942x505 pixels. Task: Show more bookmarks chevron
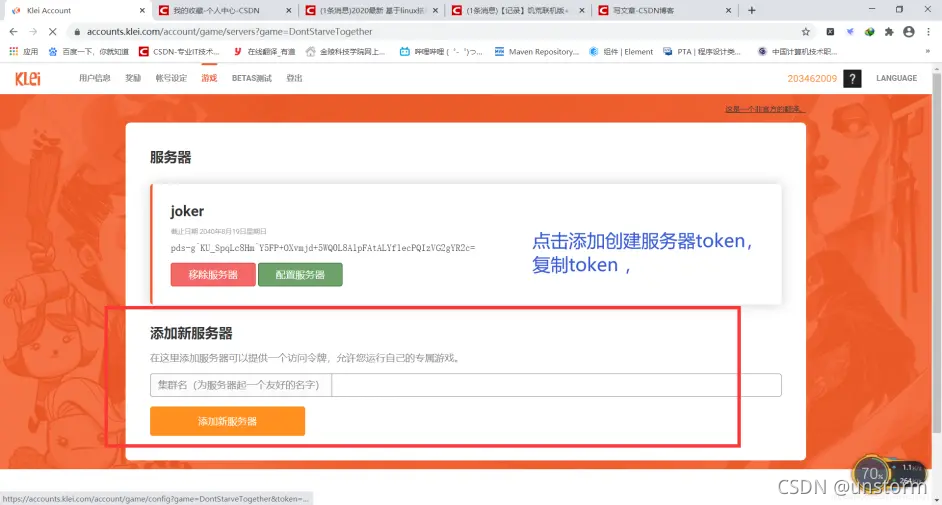tap(928, 52)
